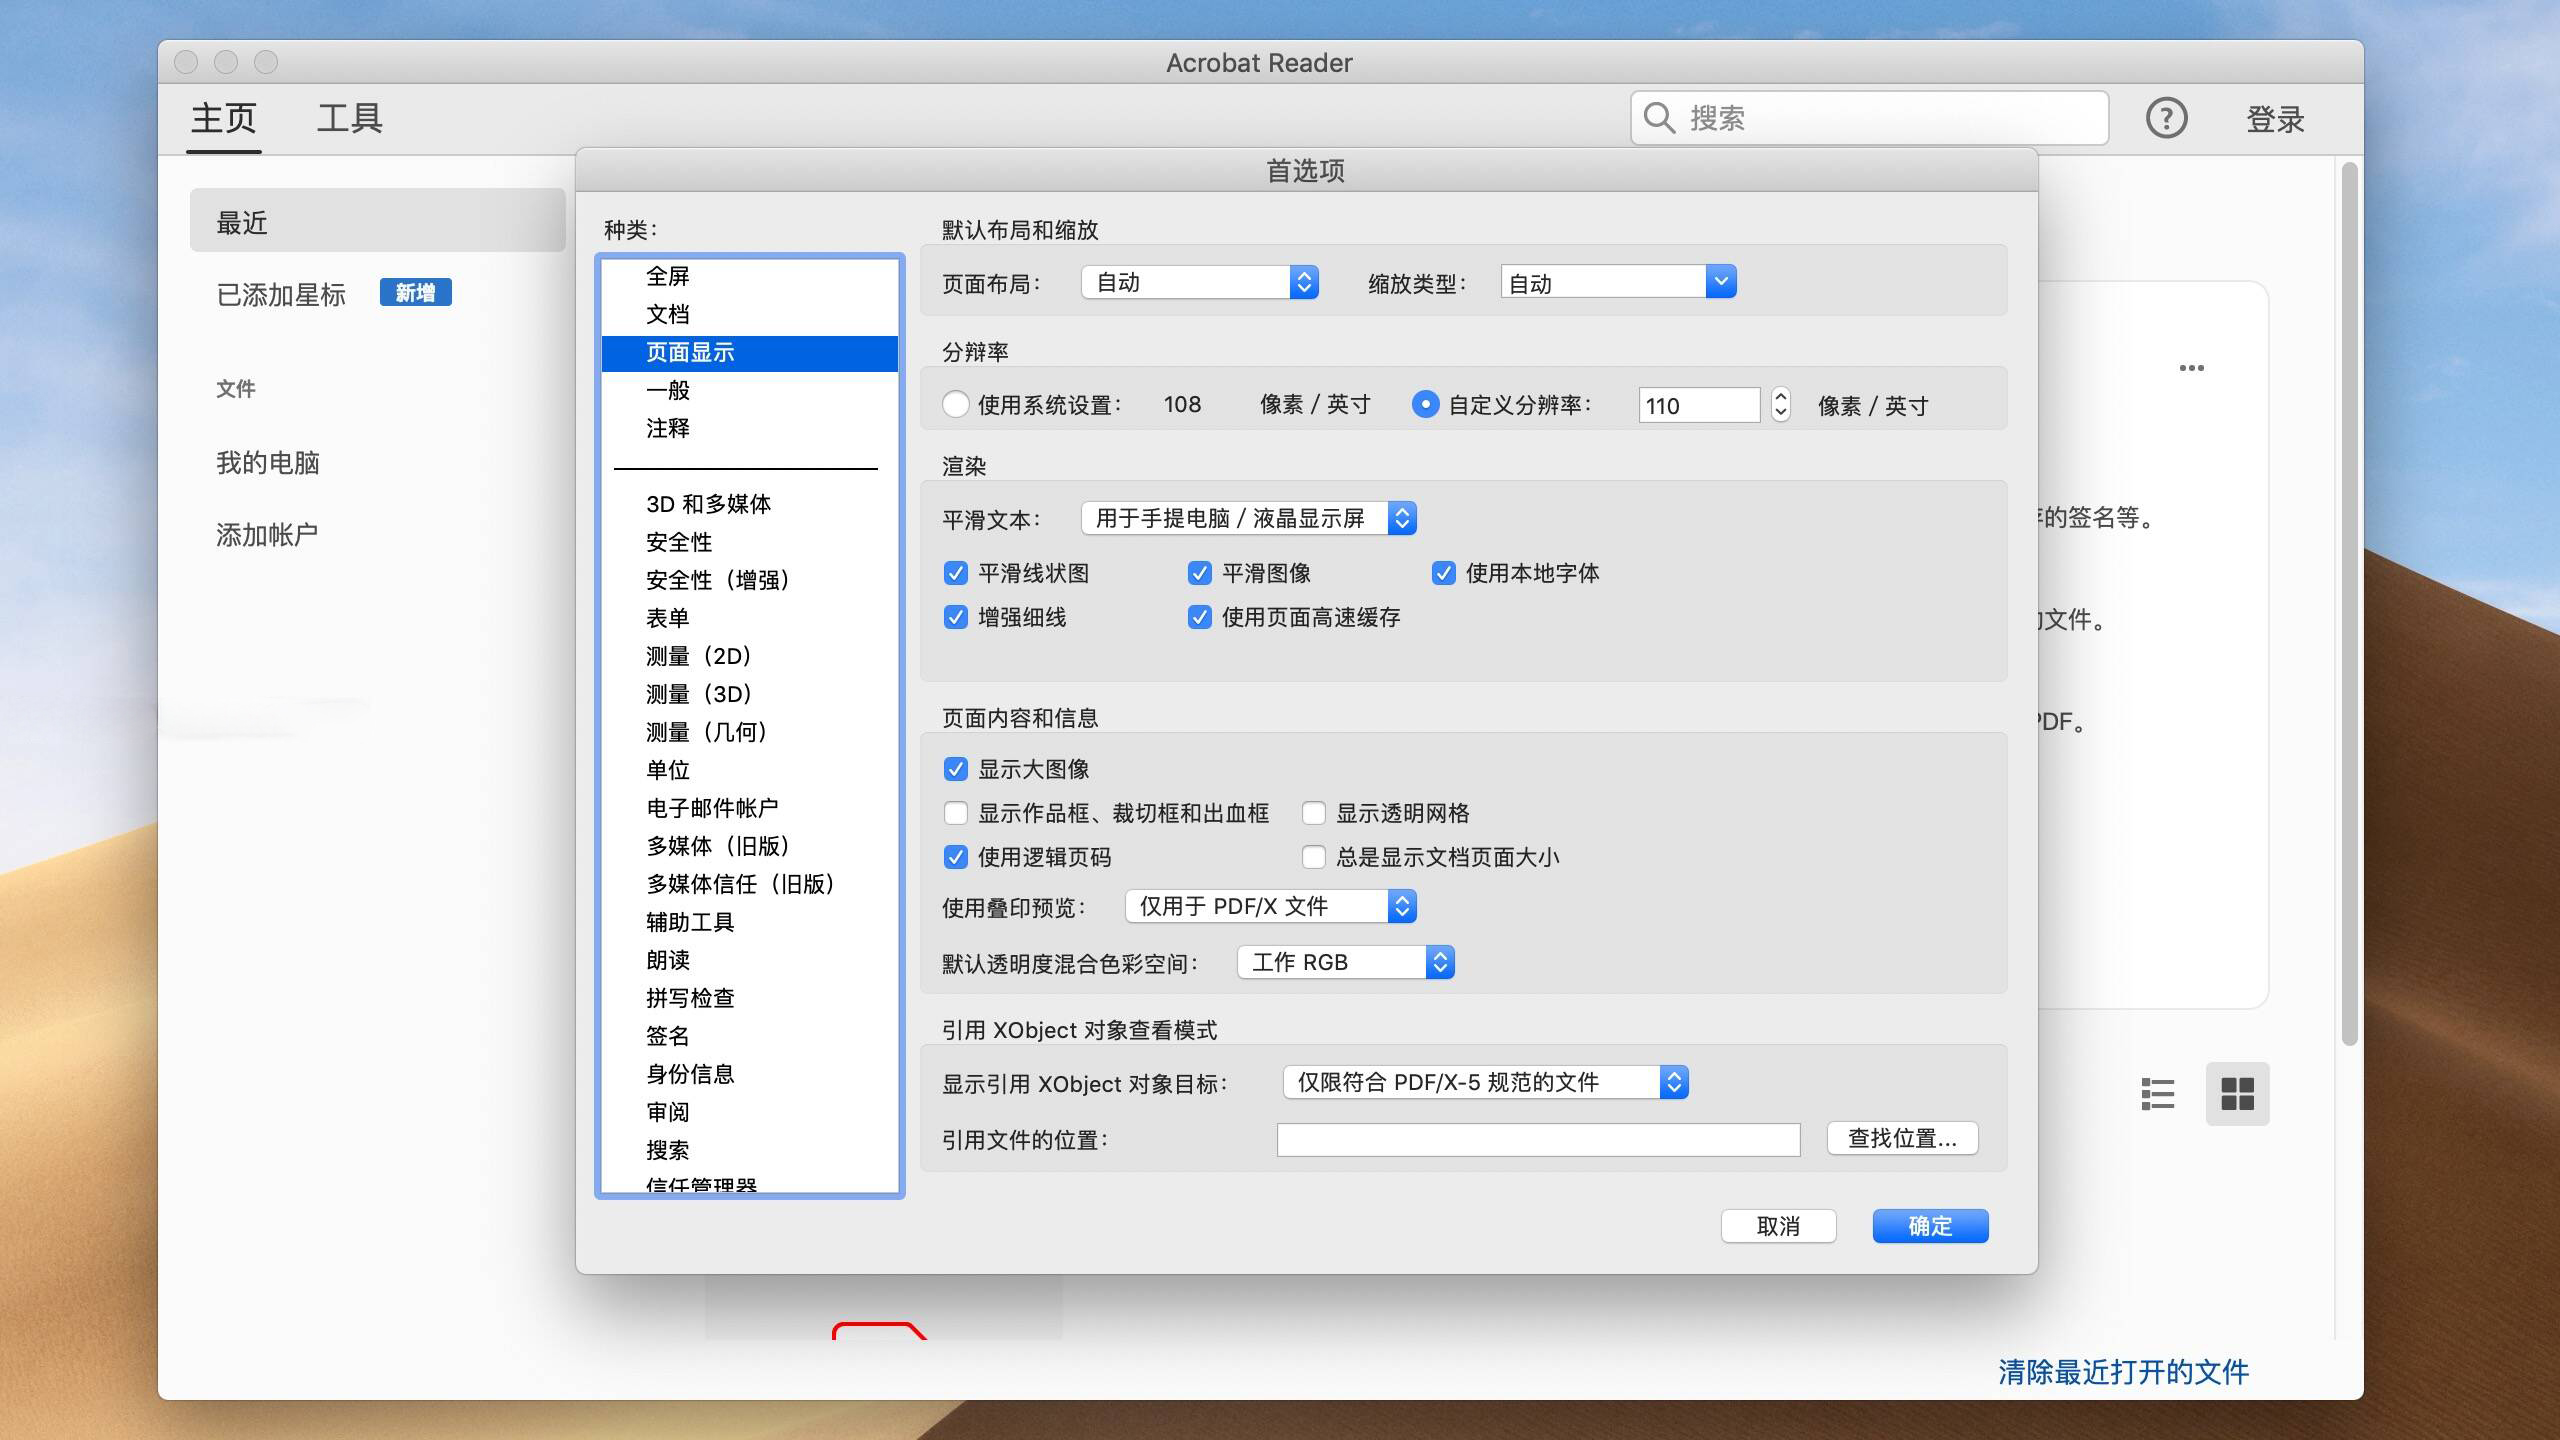
Task: Click the search magnifier icon
Action: point(1659,118)
